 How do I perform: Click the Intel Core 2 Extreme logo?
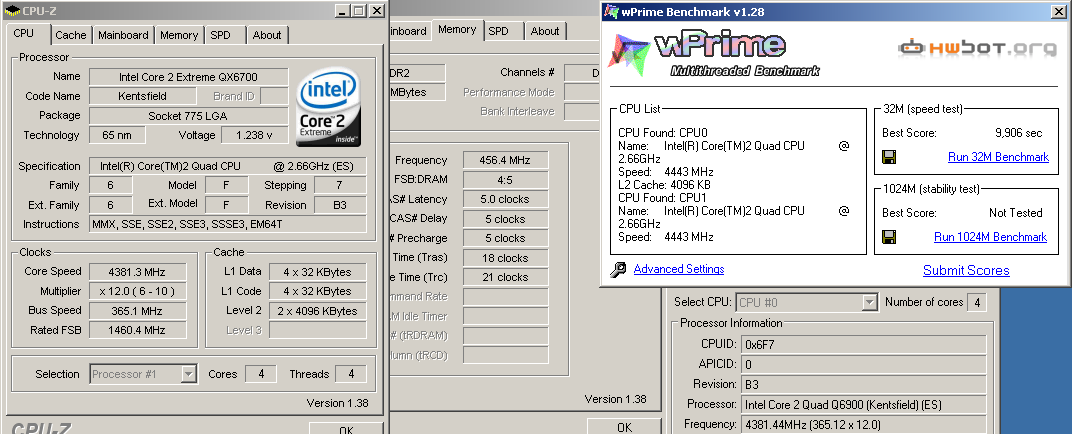click(x=329, y=105)
